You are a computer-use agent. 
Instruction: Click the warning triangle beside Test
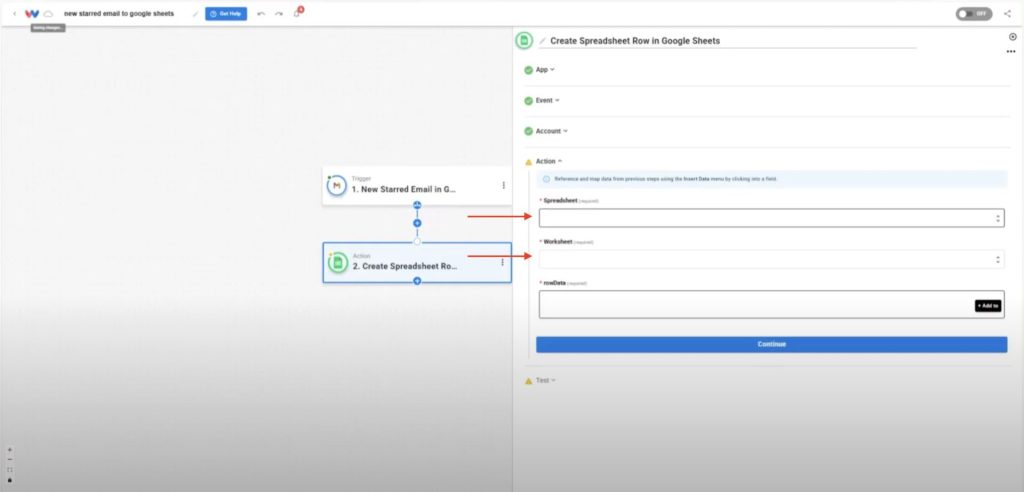coord(528,381)
